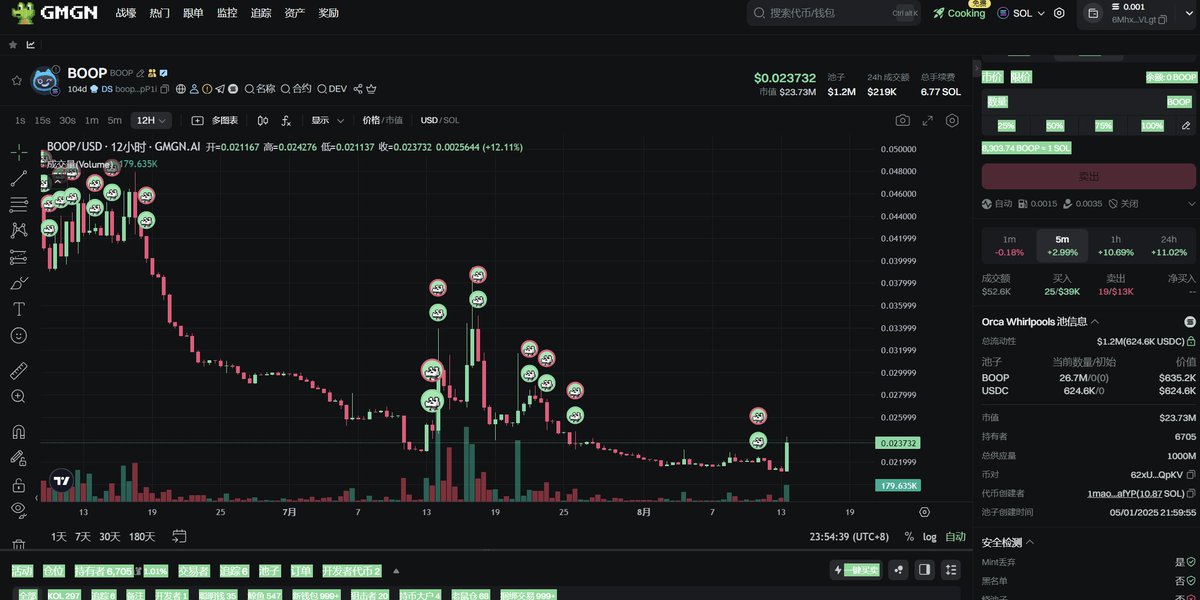
Task: Copy the boop...pP1i contract address
Action: point(165,89)
